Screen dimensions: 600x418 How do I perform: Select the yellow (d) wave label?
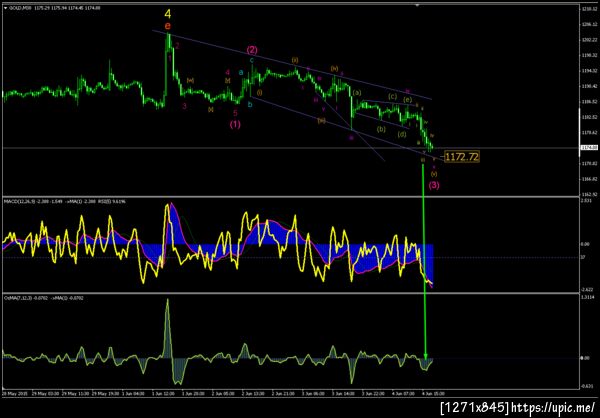401,134
